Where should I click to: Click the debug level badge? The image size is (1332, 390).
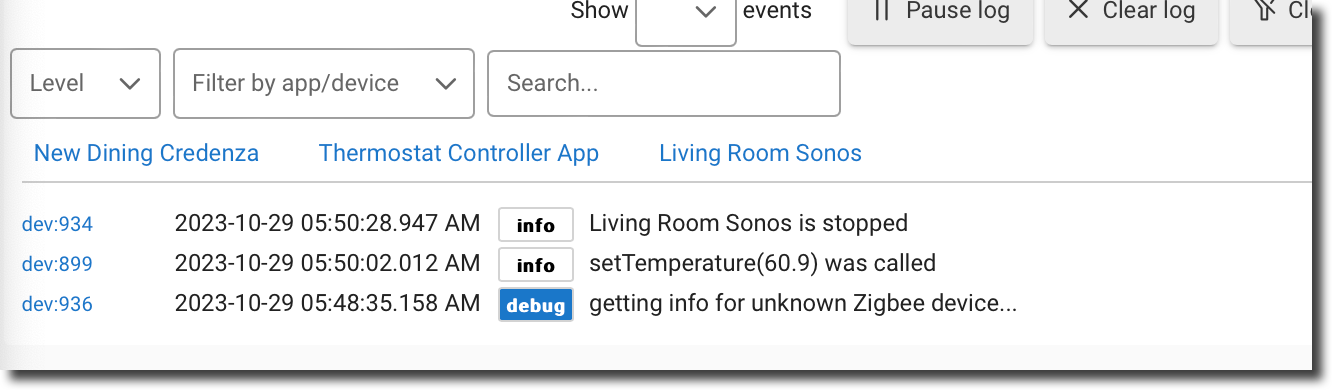(x=536, y=305)
